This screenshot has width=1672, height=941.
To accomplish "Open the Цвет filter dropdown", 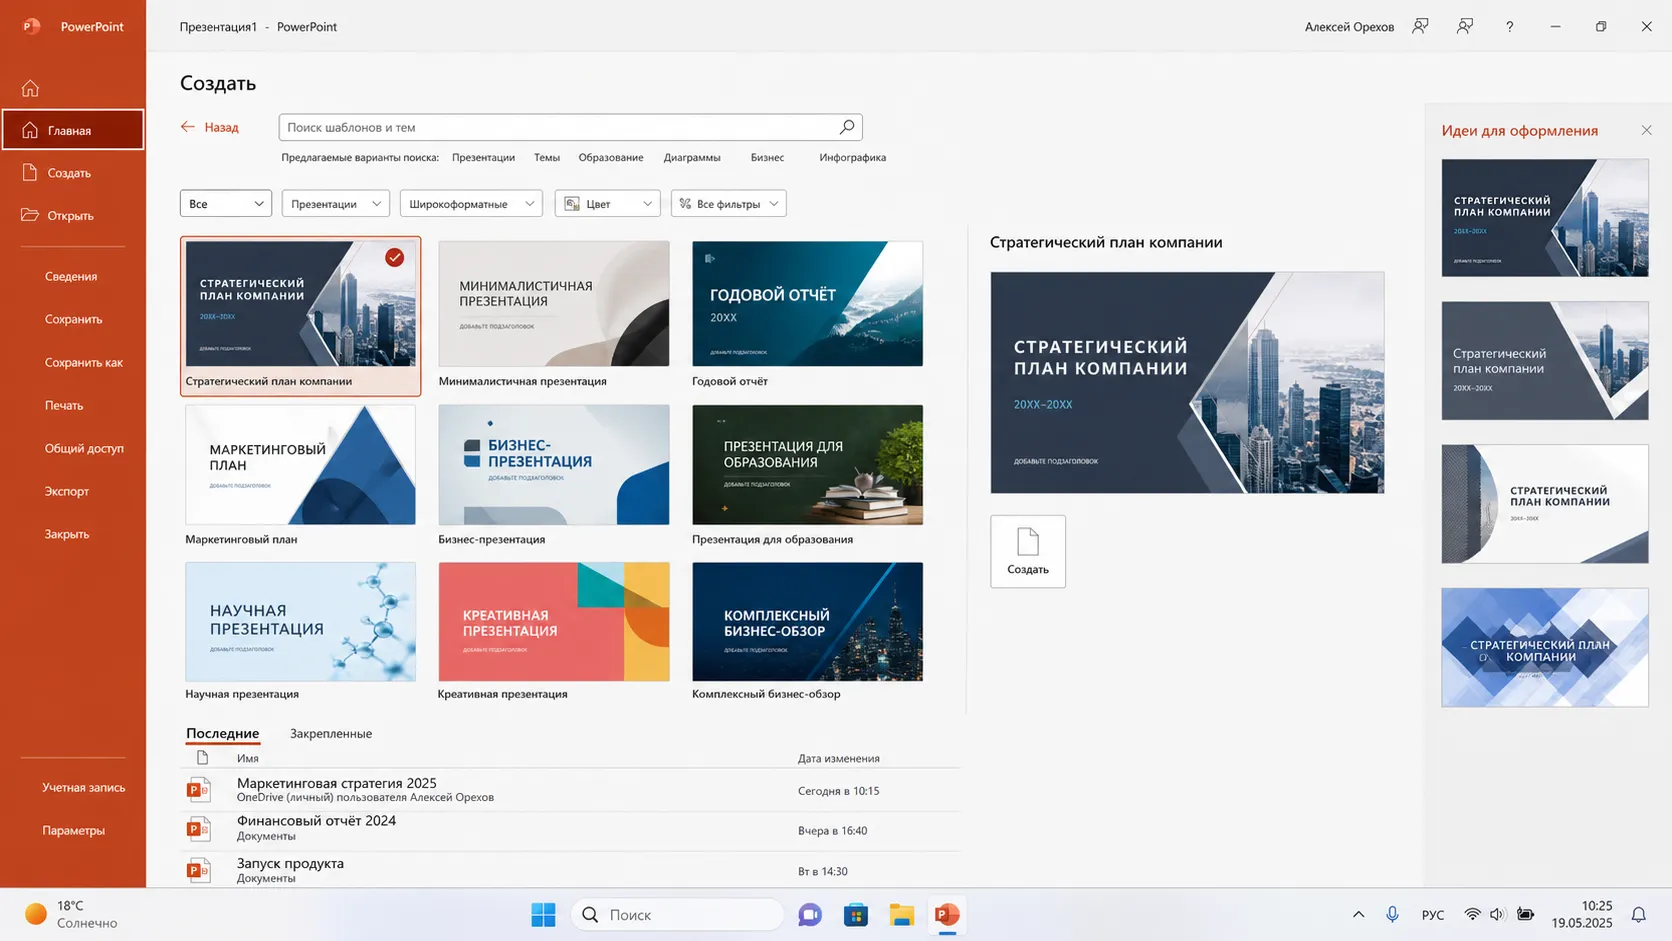I will tap(608, 204).
